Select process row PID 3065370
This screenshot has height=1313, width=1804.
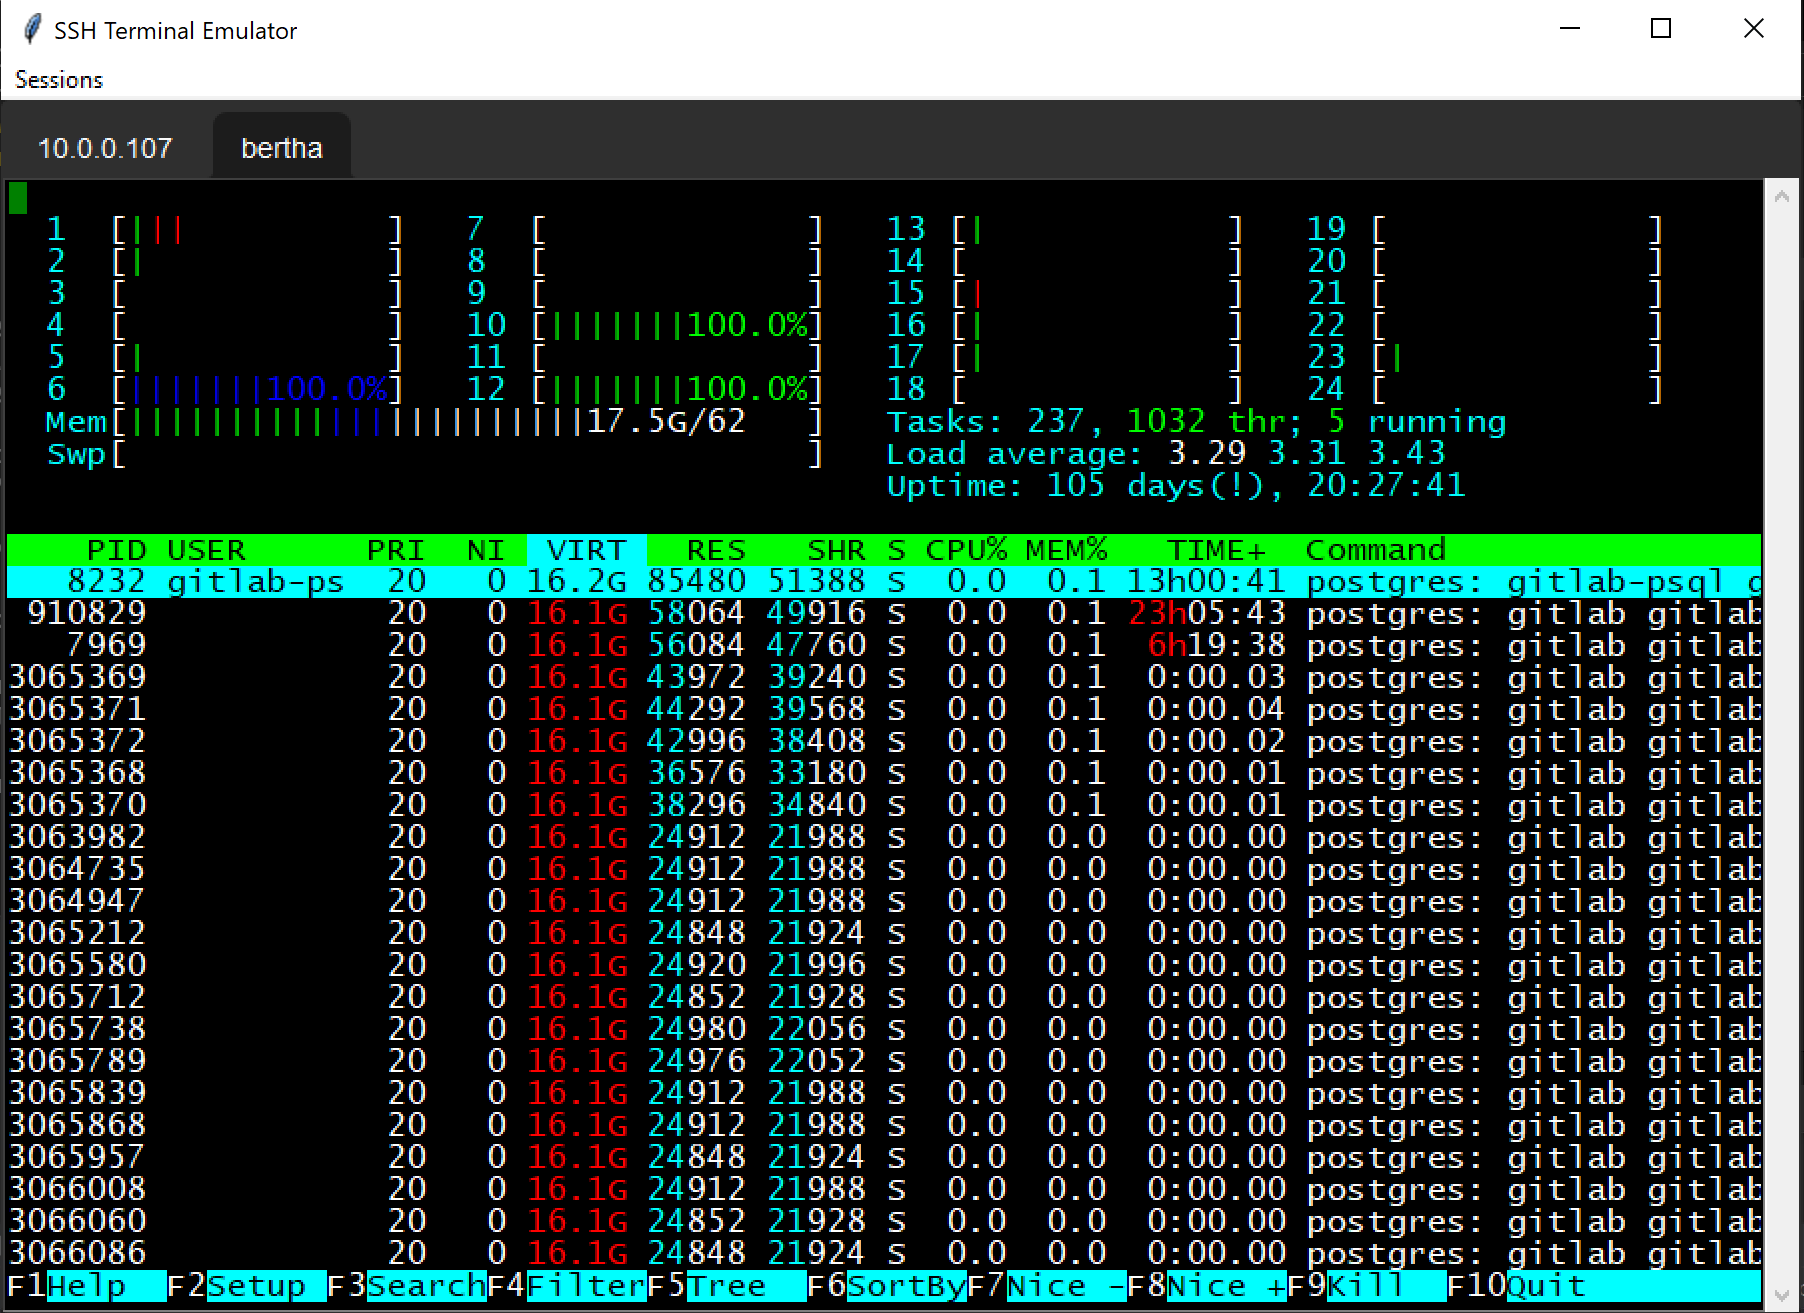tap(884, 806)
